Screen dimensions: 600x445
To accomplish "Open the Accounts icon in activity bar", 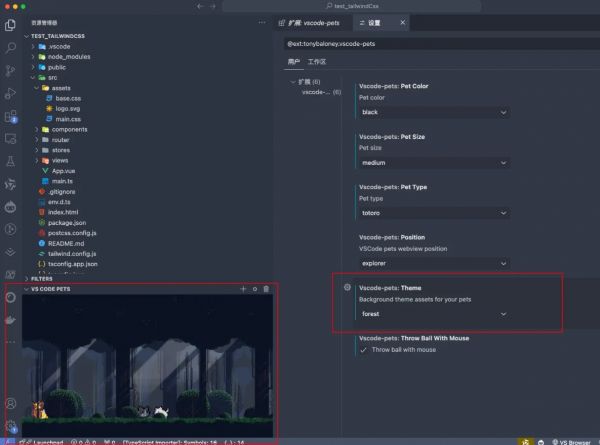I will (x=11, y=403).
